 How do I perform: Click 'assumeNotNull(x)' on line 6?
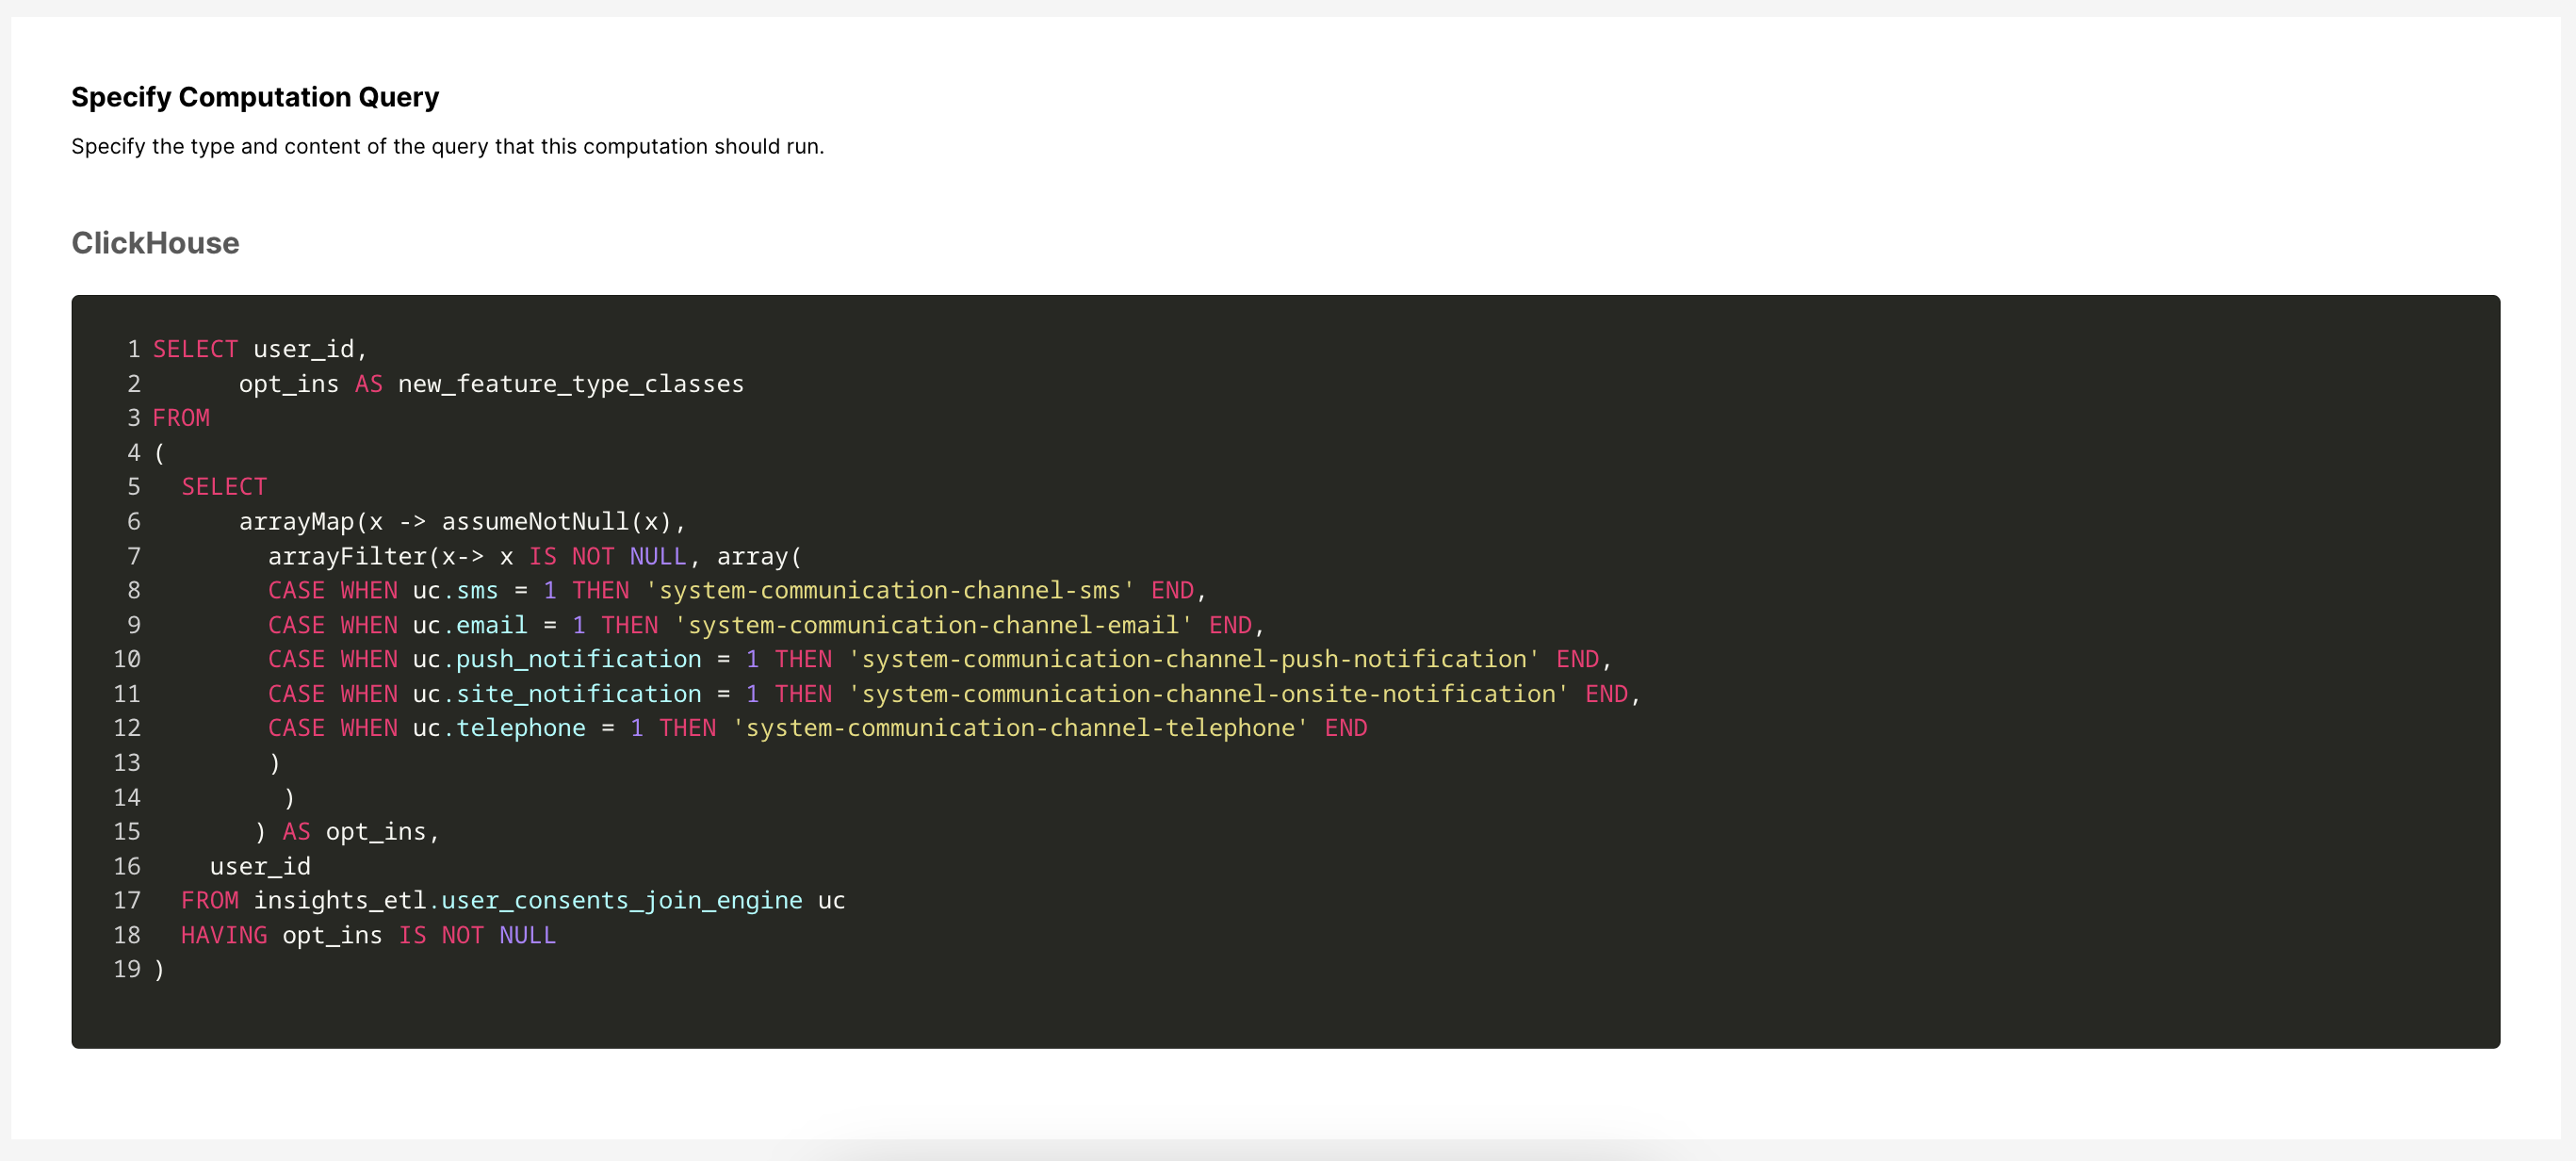557,522
